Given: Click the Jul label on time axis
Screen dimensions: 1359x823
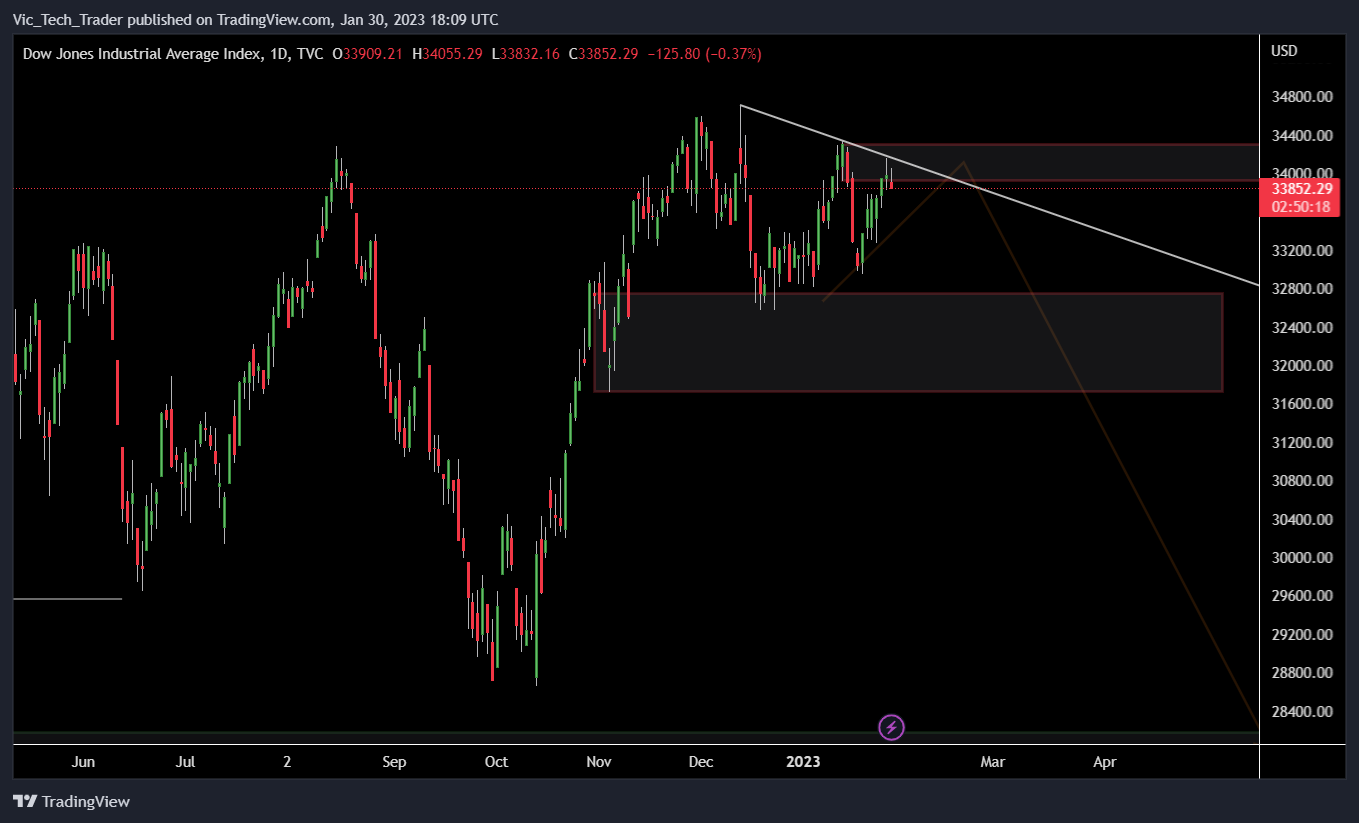Looking at the screenshot, I should pos(185,762).
